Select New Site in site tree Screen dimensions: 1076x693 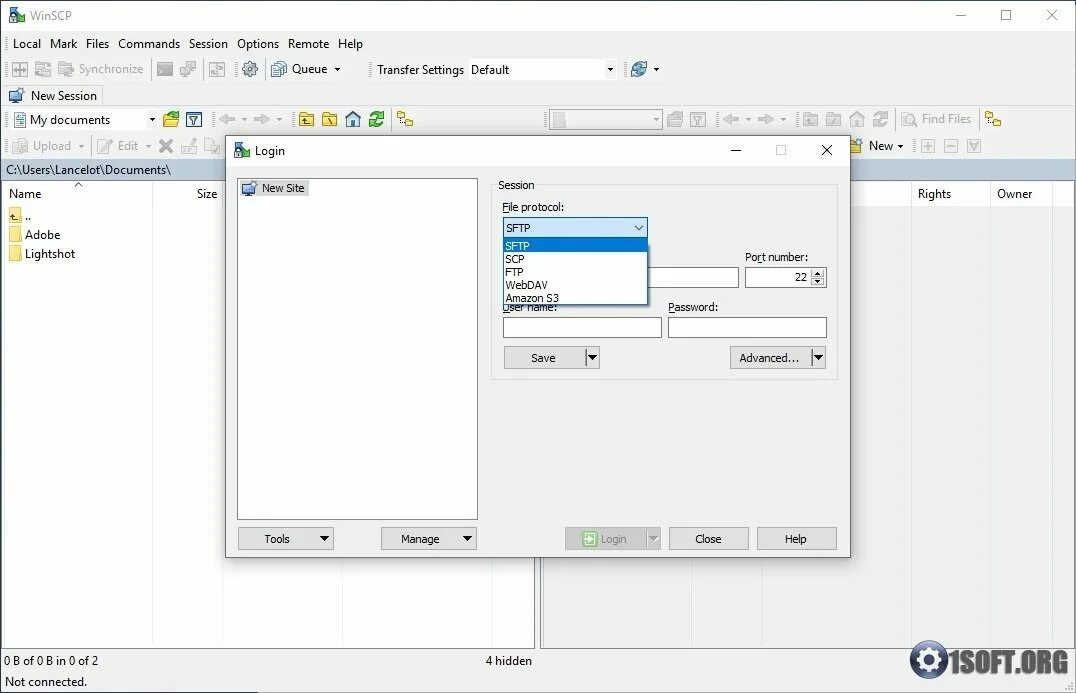click(274, 188)
